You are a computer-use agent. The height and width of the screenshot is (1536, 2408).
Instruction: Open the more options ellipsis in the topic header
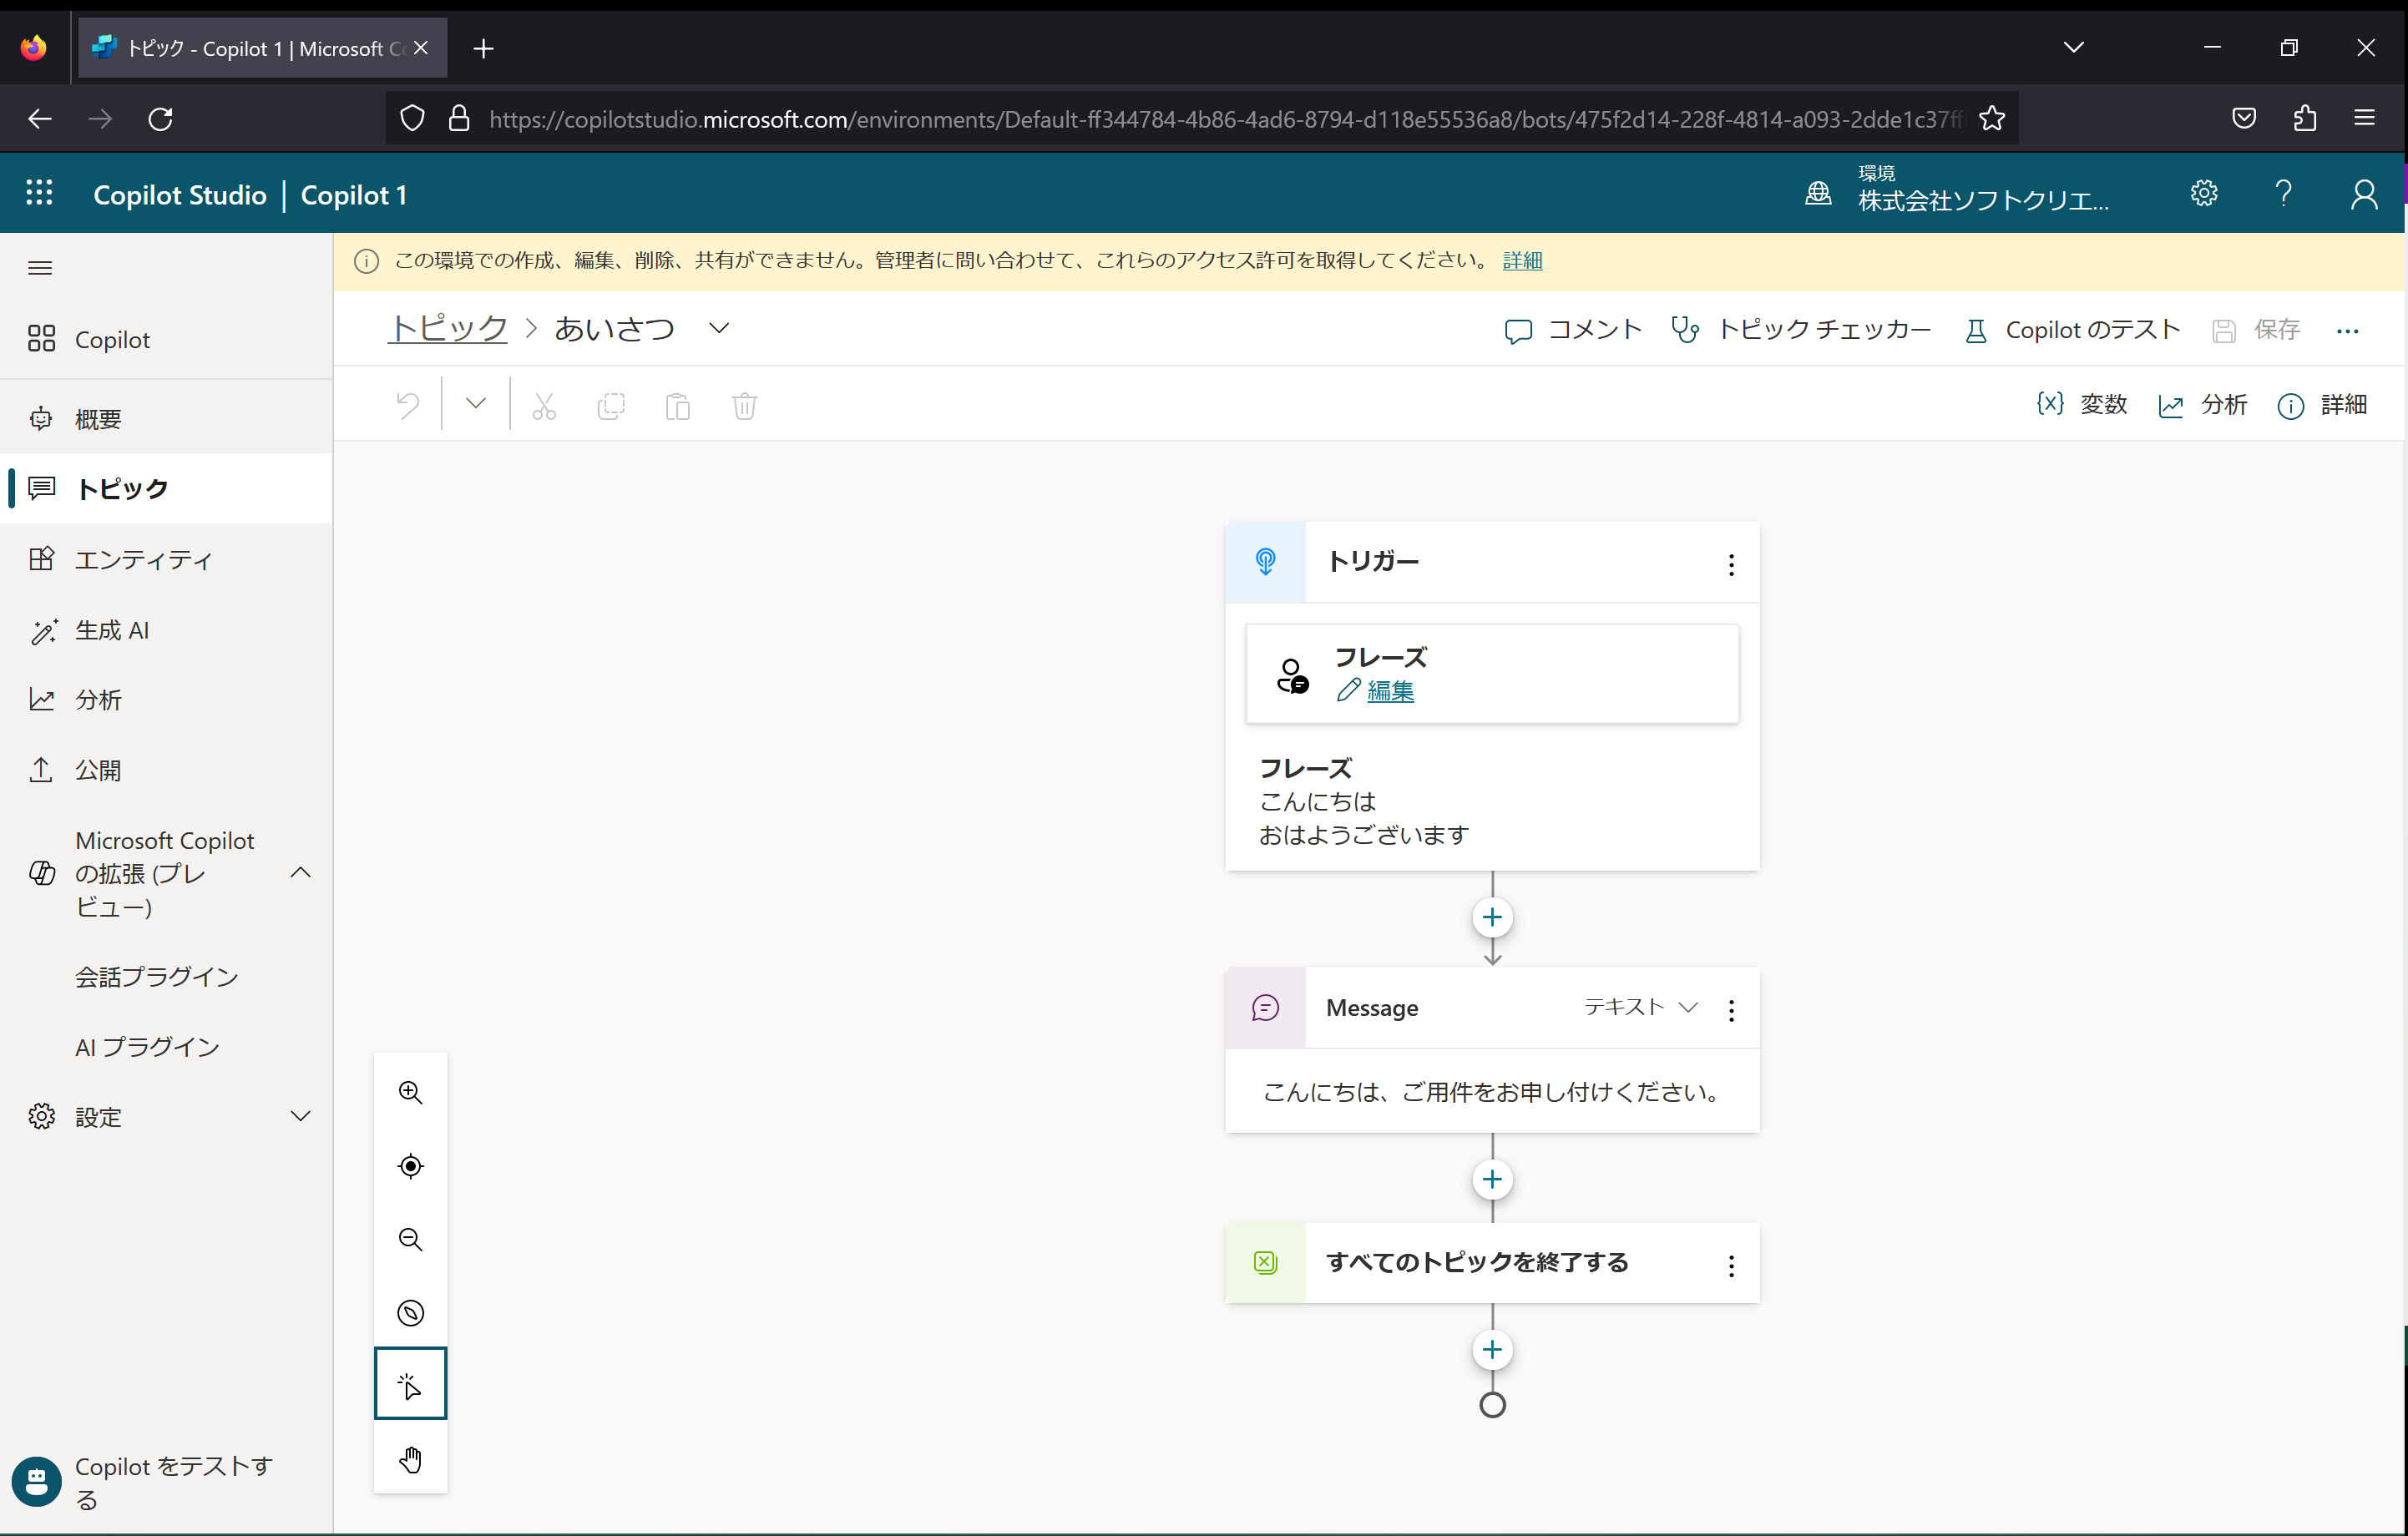pyautogui.click(x=2348, y=331)
